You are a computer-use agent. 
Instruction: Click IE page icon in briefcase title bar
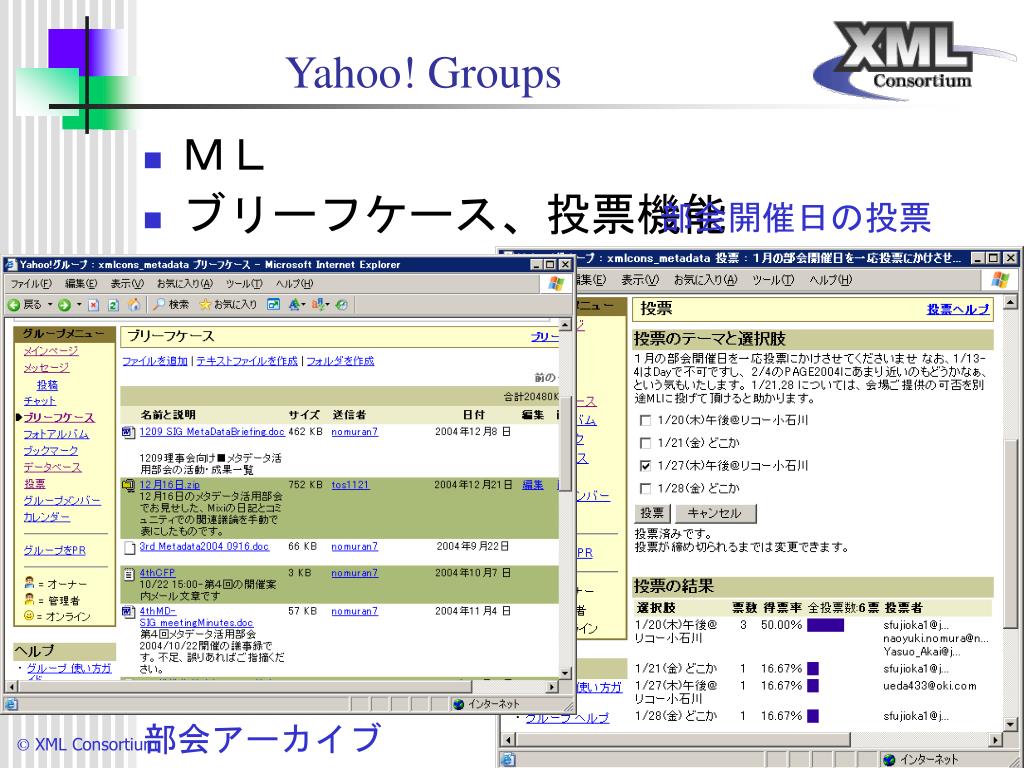click(x=10, y=264)
